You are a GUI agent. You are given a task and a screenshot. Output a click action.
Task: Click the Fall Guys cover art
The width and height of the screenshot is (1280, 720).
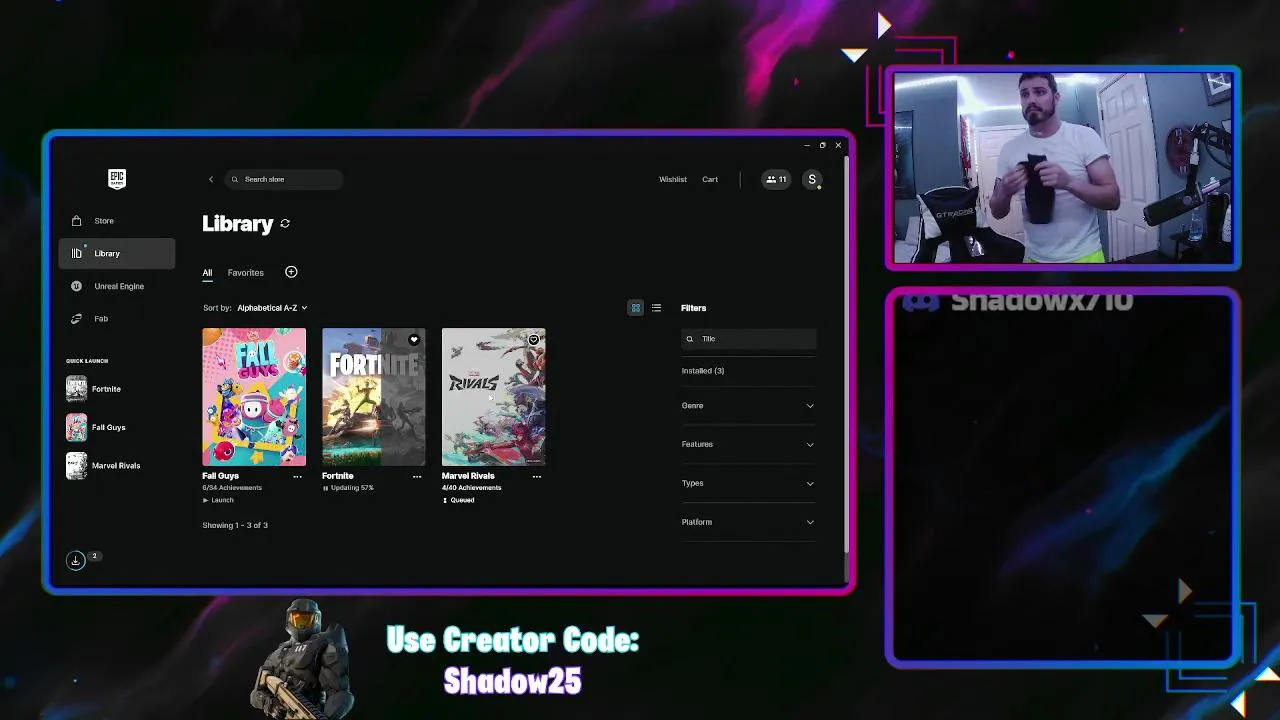coord(254,397)
